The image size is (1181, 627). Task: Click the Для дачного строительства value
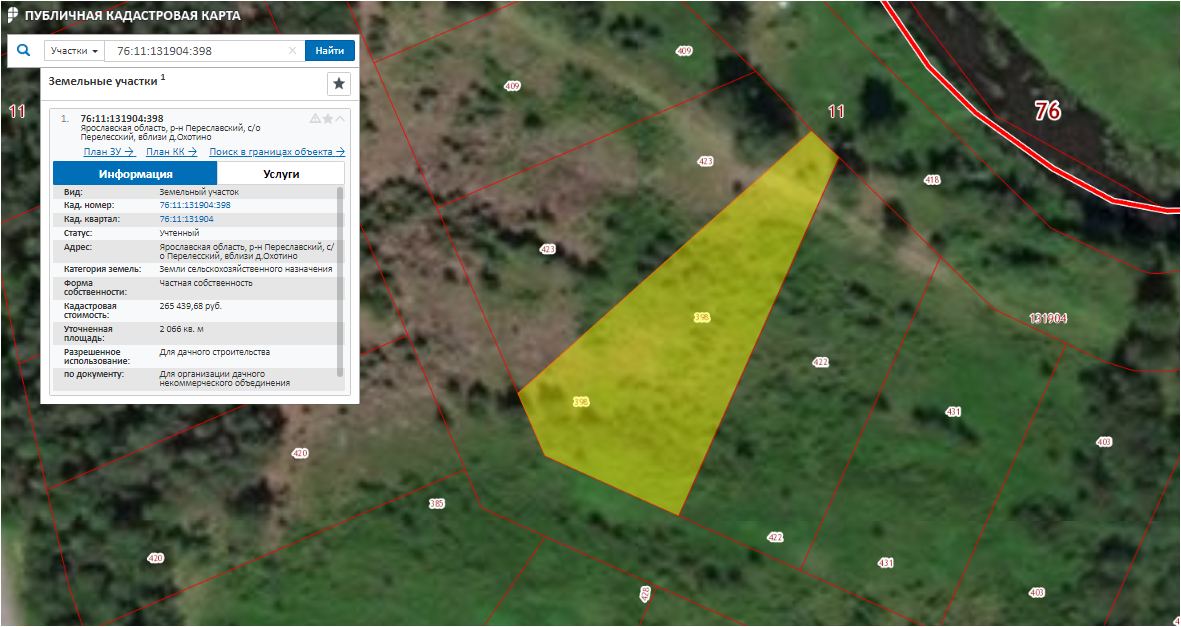[x=215, y=352]
